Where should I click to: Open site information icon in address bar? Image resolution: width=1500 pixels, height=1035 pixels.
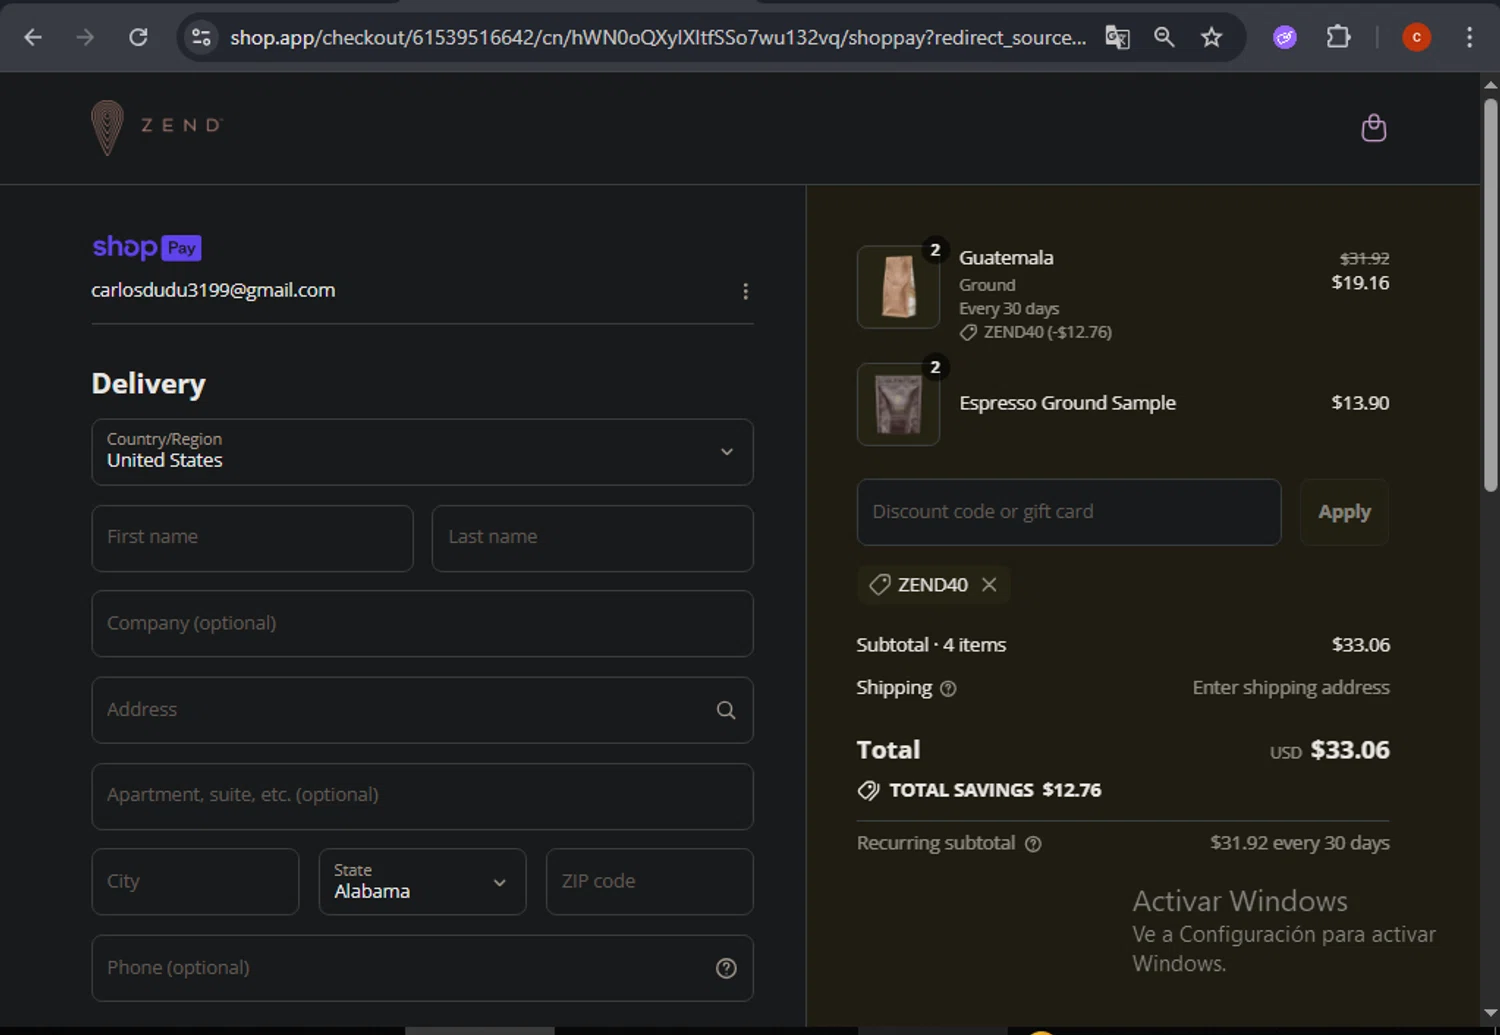(201, 37)
